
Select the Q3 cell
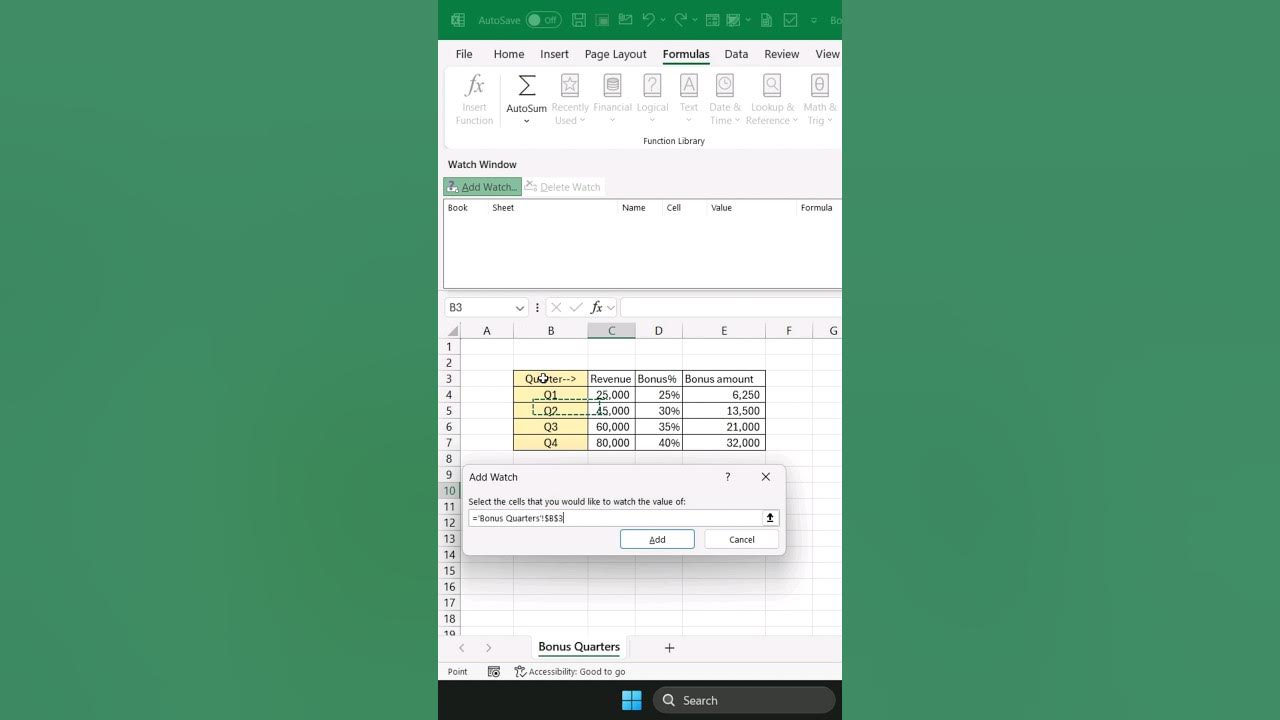click(551, 427)
